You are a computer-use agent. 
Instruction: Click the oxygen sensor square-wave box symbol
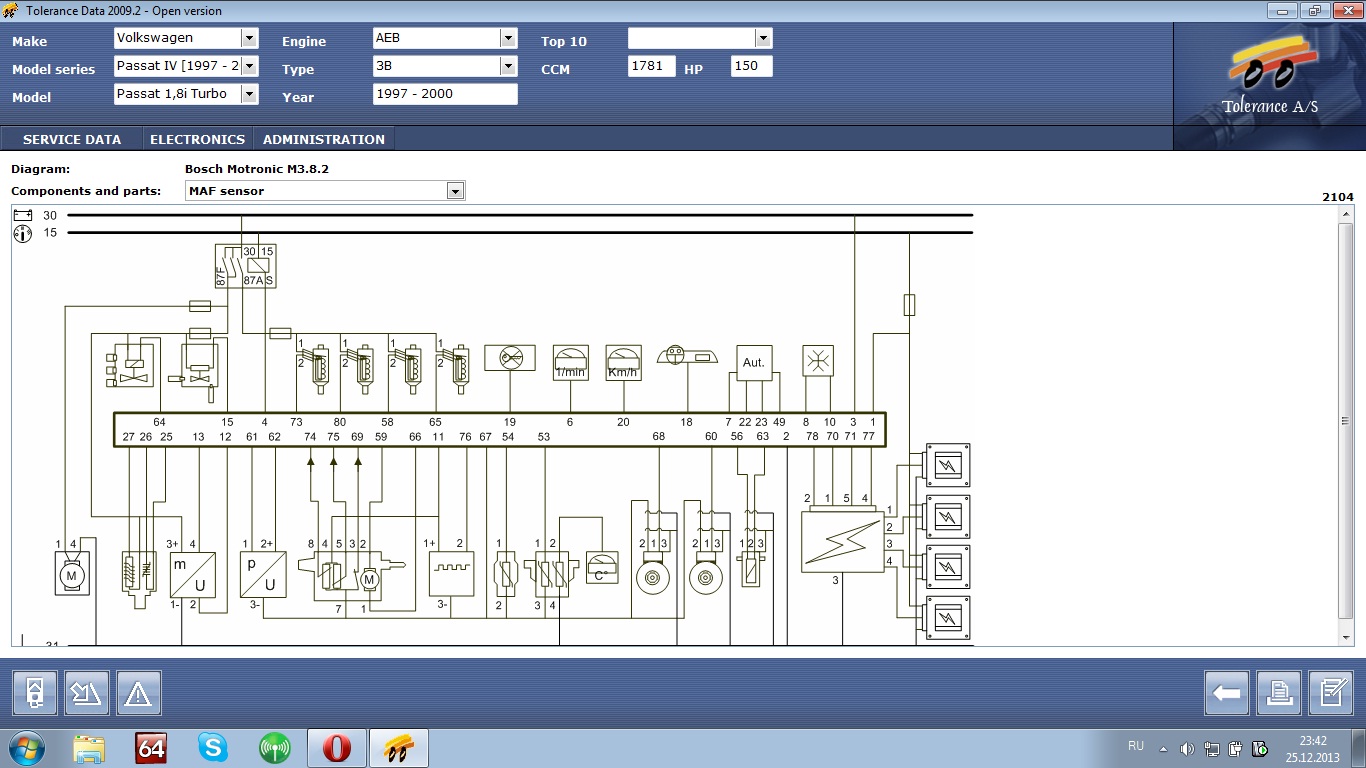[451, 574]
